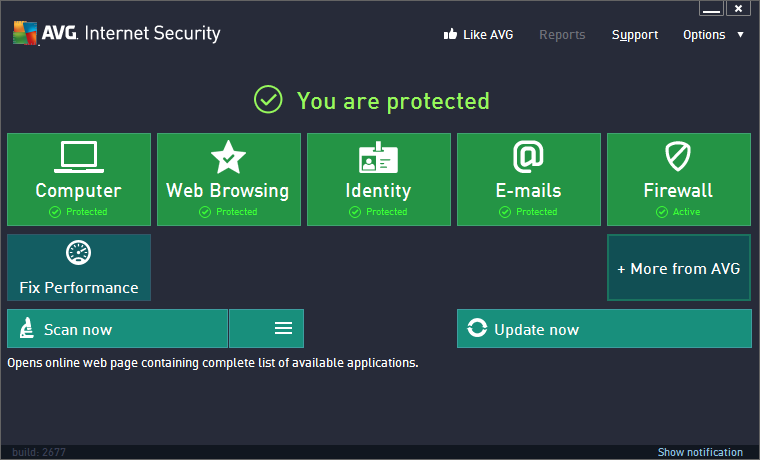Open the Reports menu item

coord(562,35)
